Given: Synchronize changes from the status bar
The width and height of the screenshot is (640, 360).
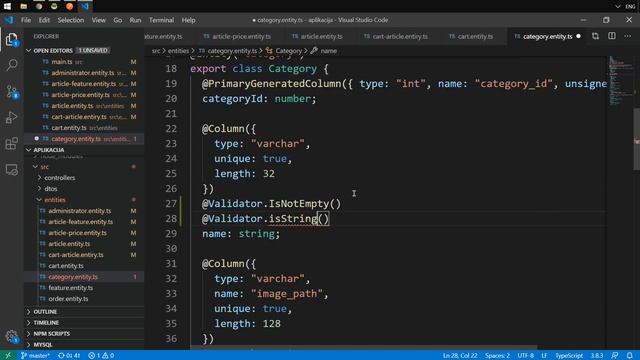Looking at the screenshot, I should [x=69, y=356].
